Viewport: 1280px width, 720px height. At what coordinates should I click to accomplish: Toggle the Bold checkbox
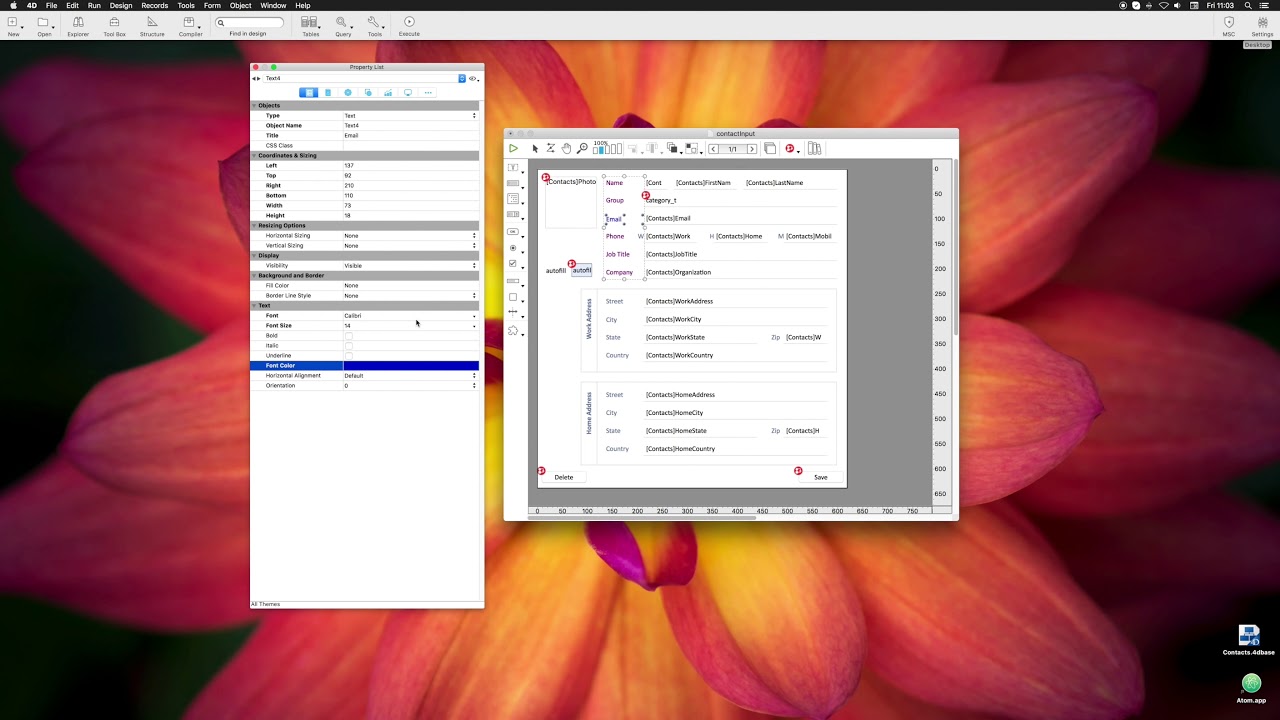(349, 335)
